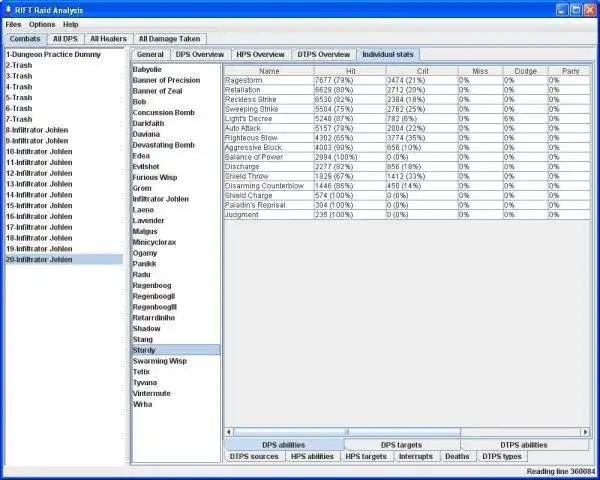
Task: Switch to the All Damage Taken tab
Action: click(170, 39)
